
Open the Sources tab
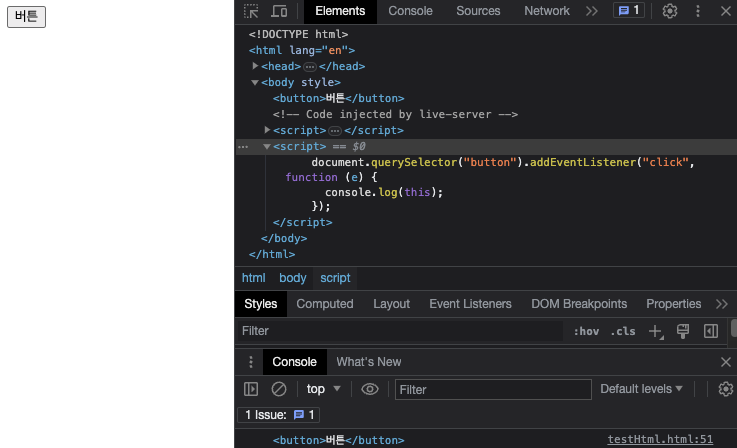478,11
